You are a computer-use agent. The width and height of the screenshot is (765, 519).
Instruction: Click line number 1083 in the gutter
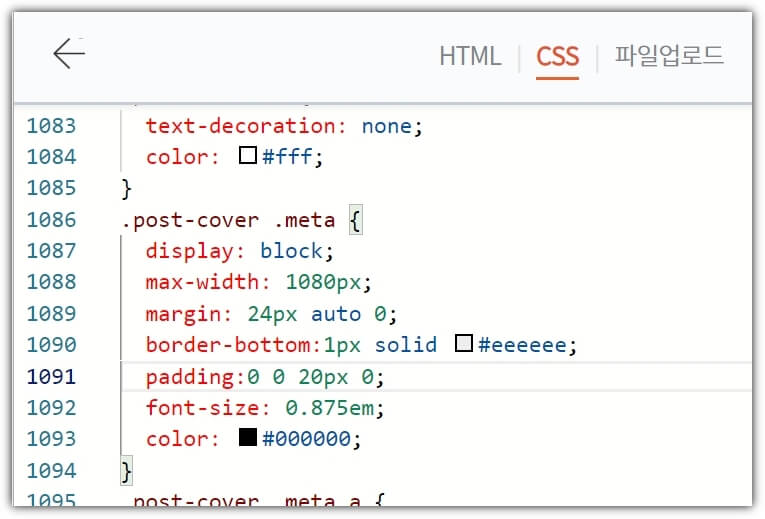pos(51,126)
